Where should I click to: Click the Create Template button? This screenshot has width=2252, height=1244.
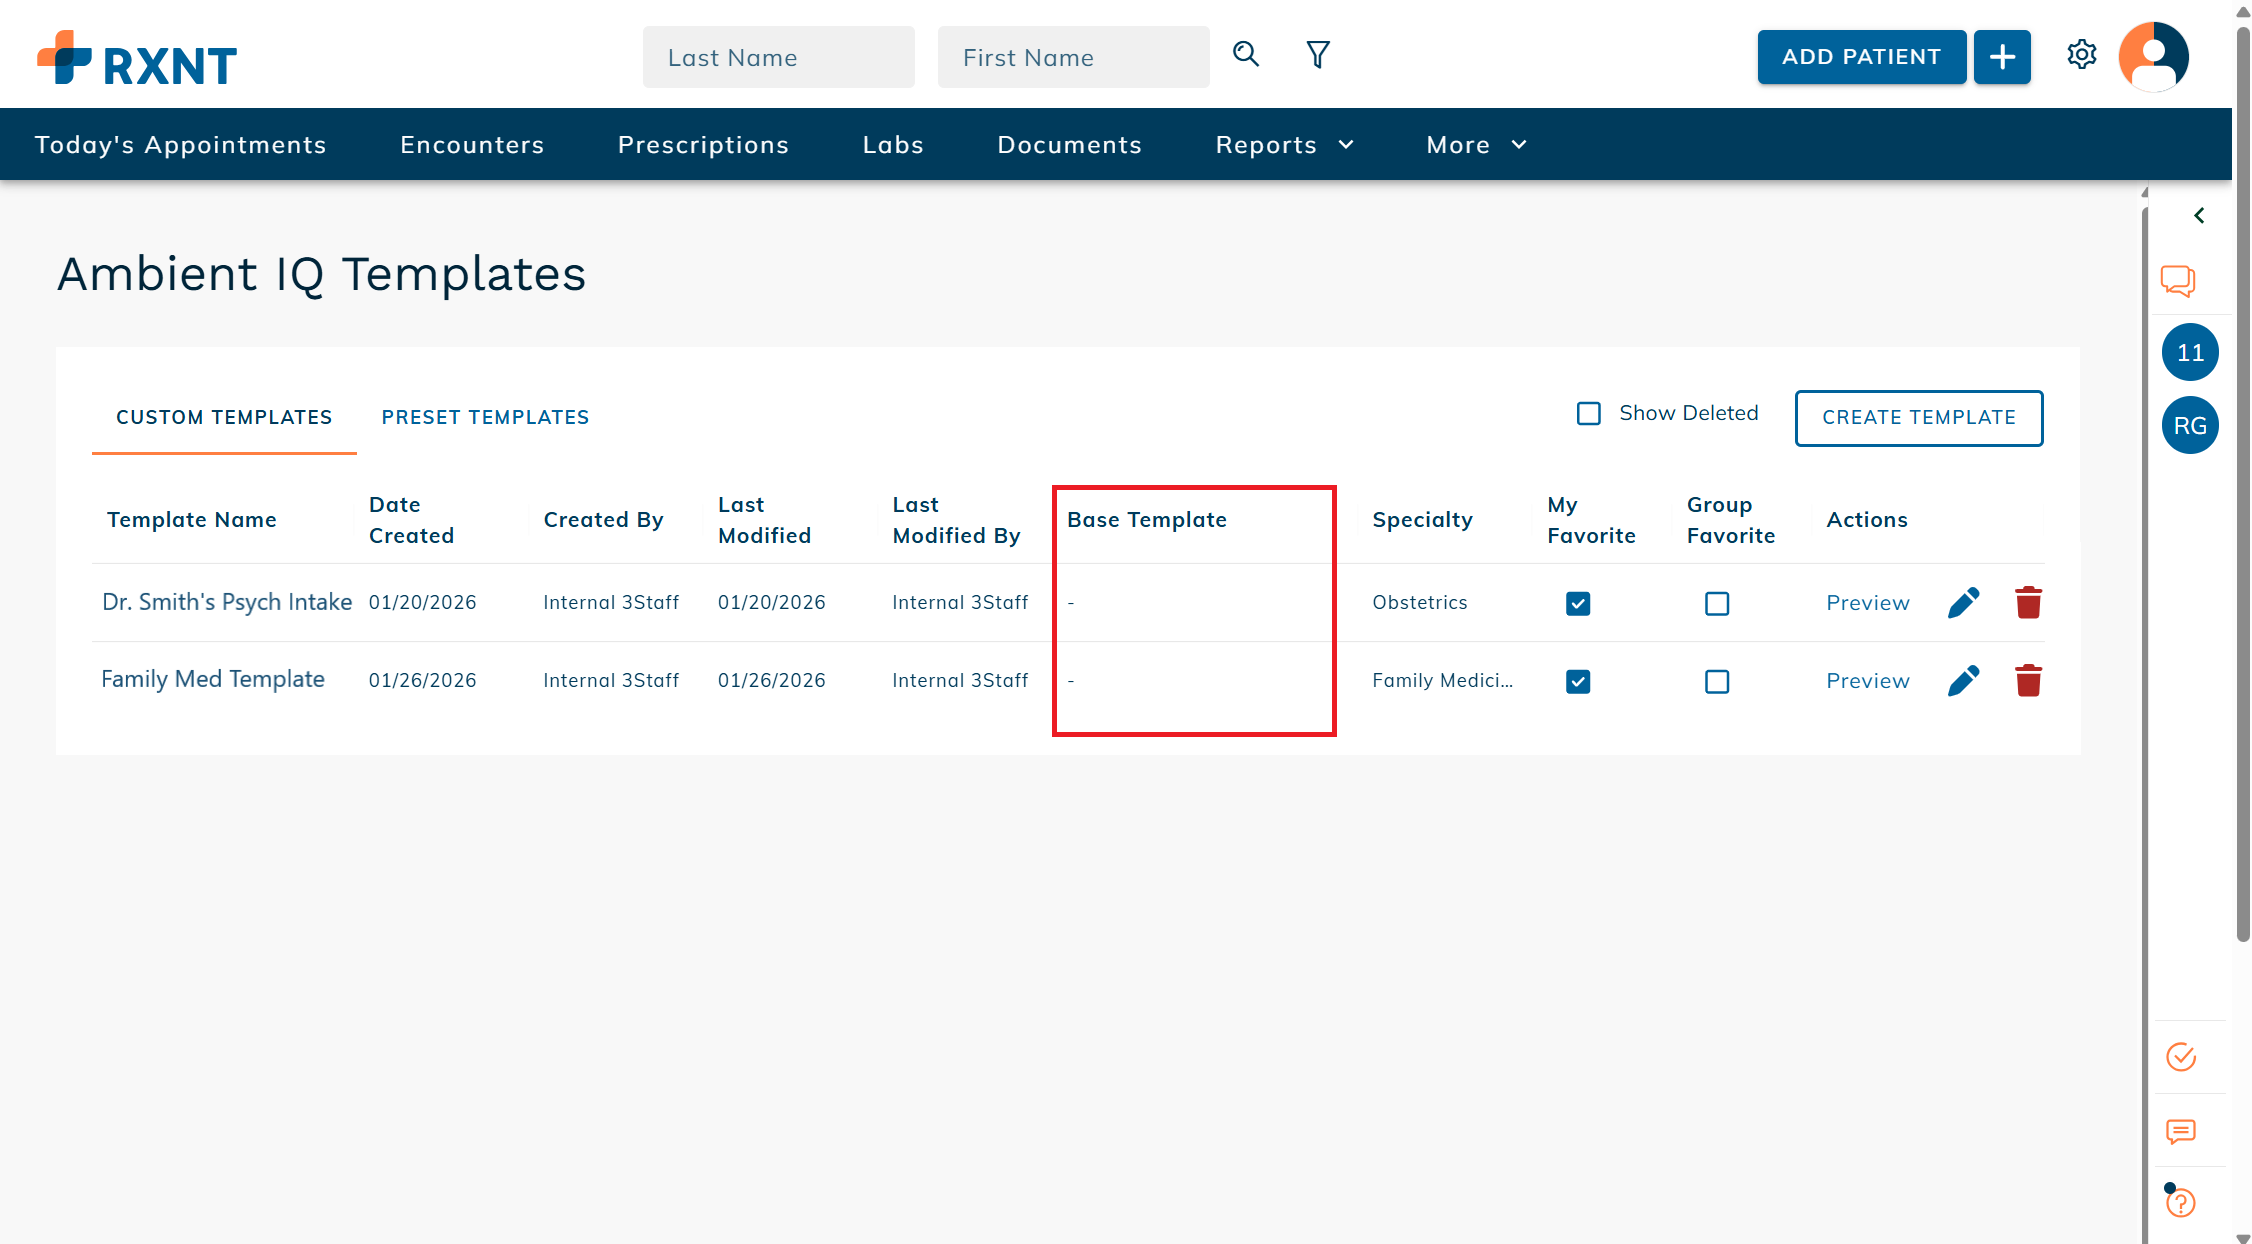tap(1918, 418)
